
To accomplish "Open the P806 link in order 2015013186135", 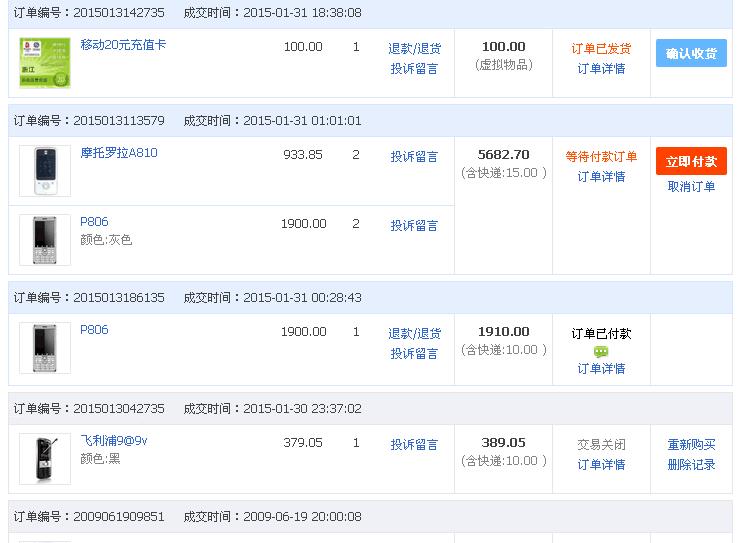I will click(94, 330).
